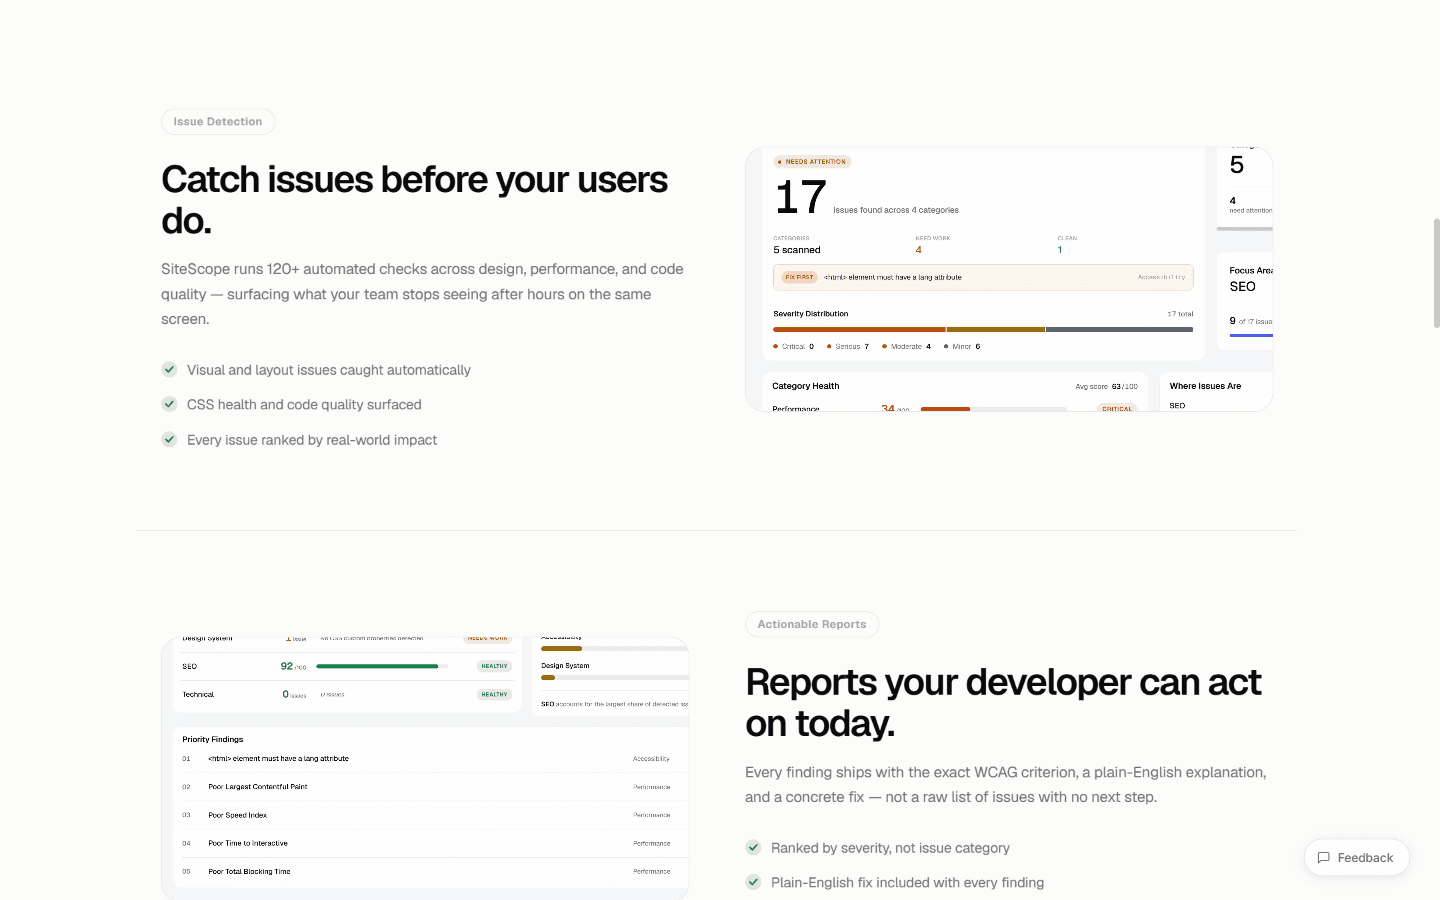Click the 'Where Issues Are' card title
Viewport: 1440px width, 900px height.
[1205, 386]
